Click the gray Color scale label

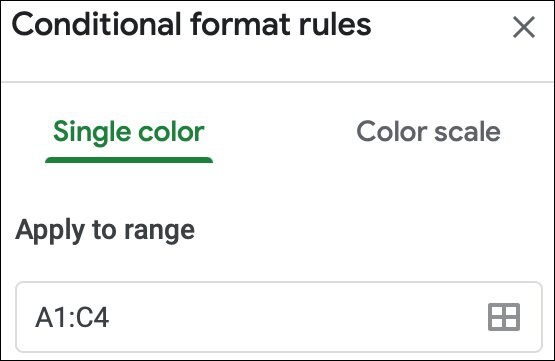pyautogui.click(x=428, y=132)
